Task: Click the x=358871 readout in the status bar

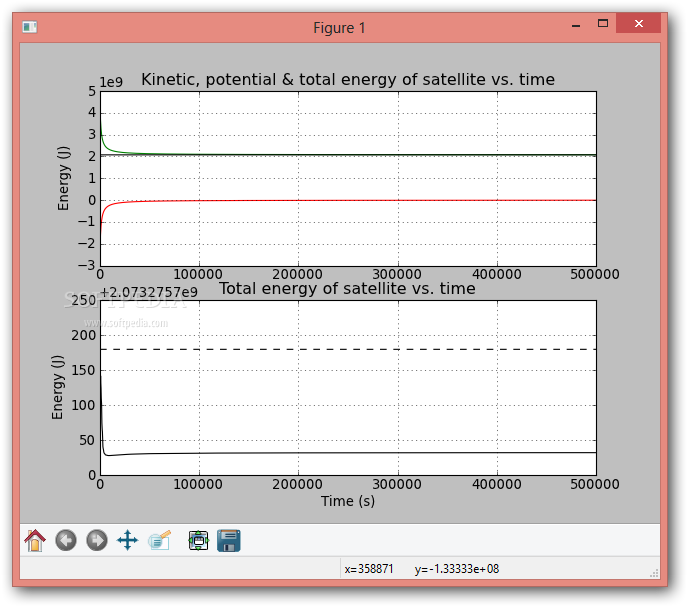Action: pos(369,569)
